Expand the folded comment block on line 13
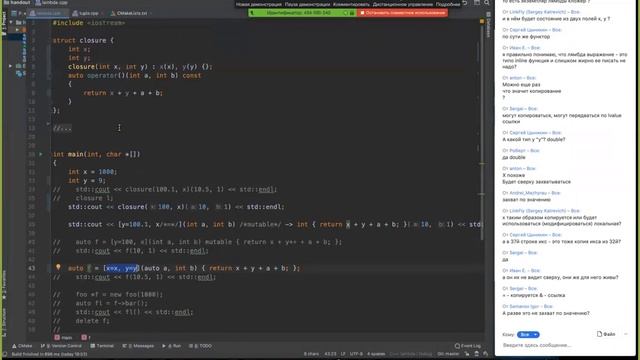The width and height of the screenshot is (640, 360). [48, 124]
